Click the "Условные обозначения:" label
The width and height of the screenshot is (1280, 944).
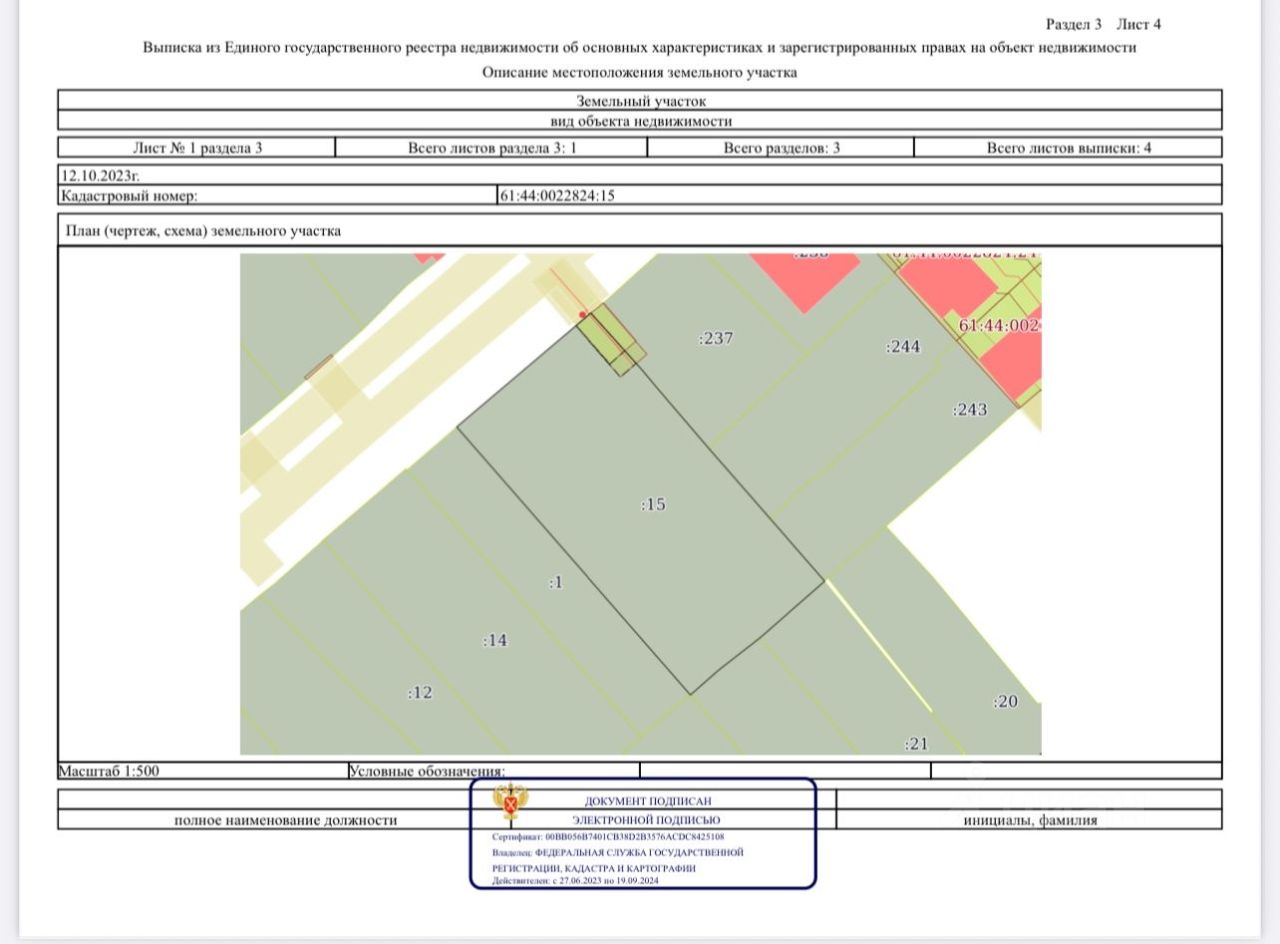(427, 771)
